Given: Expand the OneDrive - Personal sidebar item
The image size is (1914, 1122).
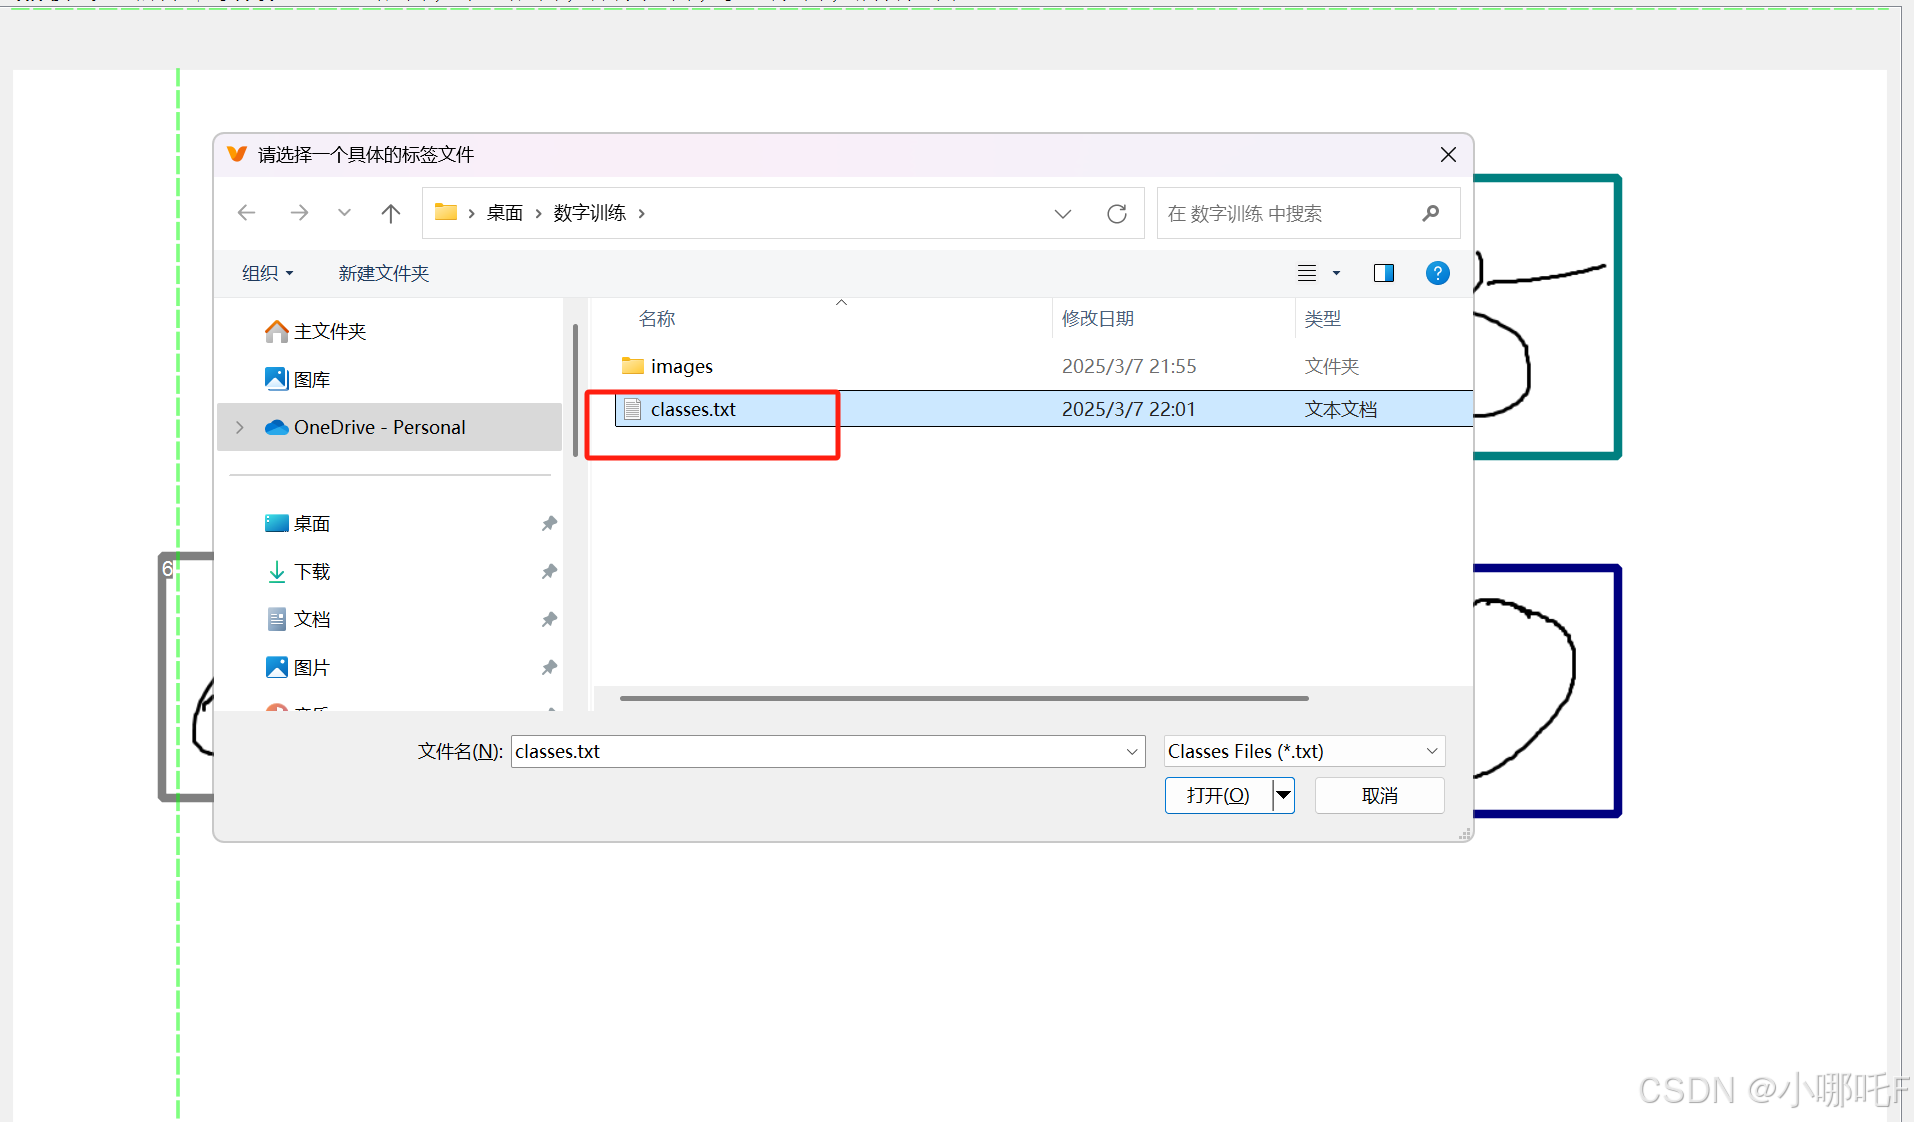Looking at the screenshot, I should (239, 427).
